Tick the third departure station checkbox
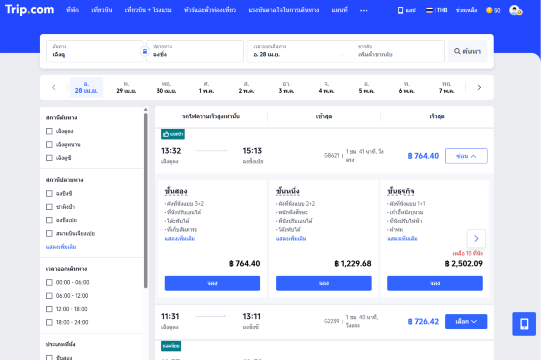The height and width of the screenshot is (360, 541). click(x=49, y=158)
